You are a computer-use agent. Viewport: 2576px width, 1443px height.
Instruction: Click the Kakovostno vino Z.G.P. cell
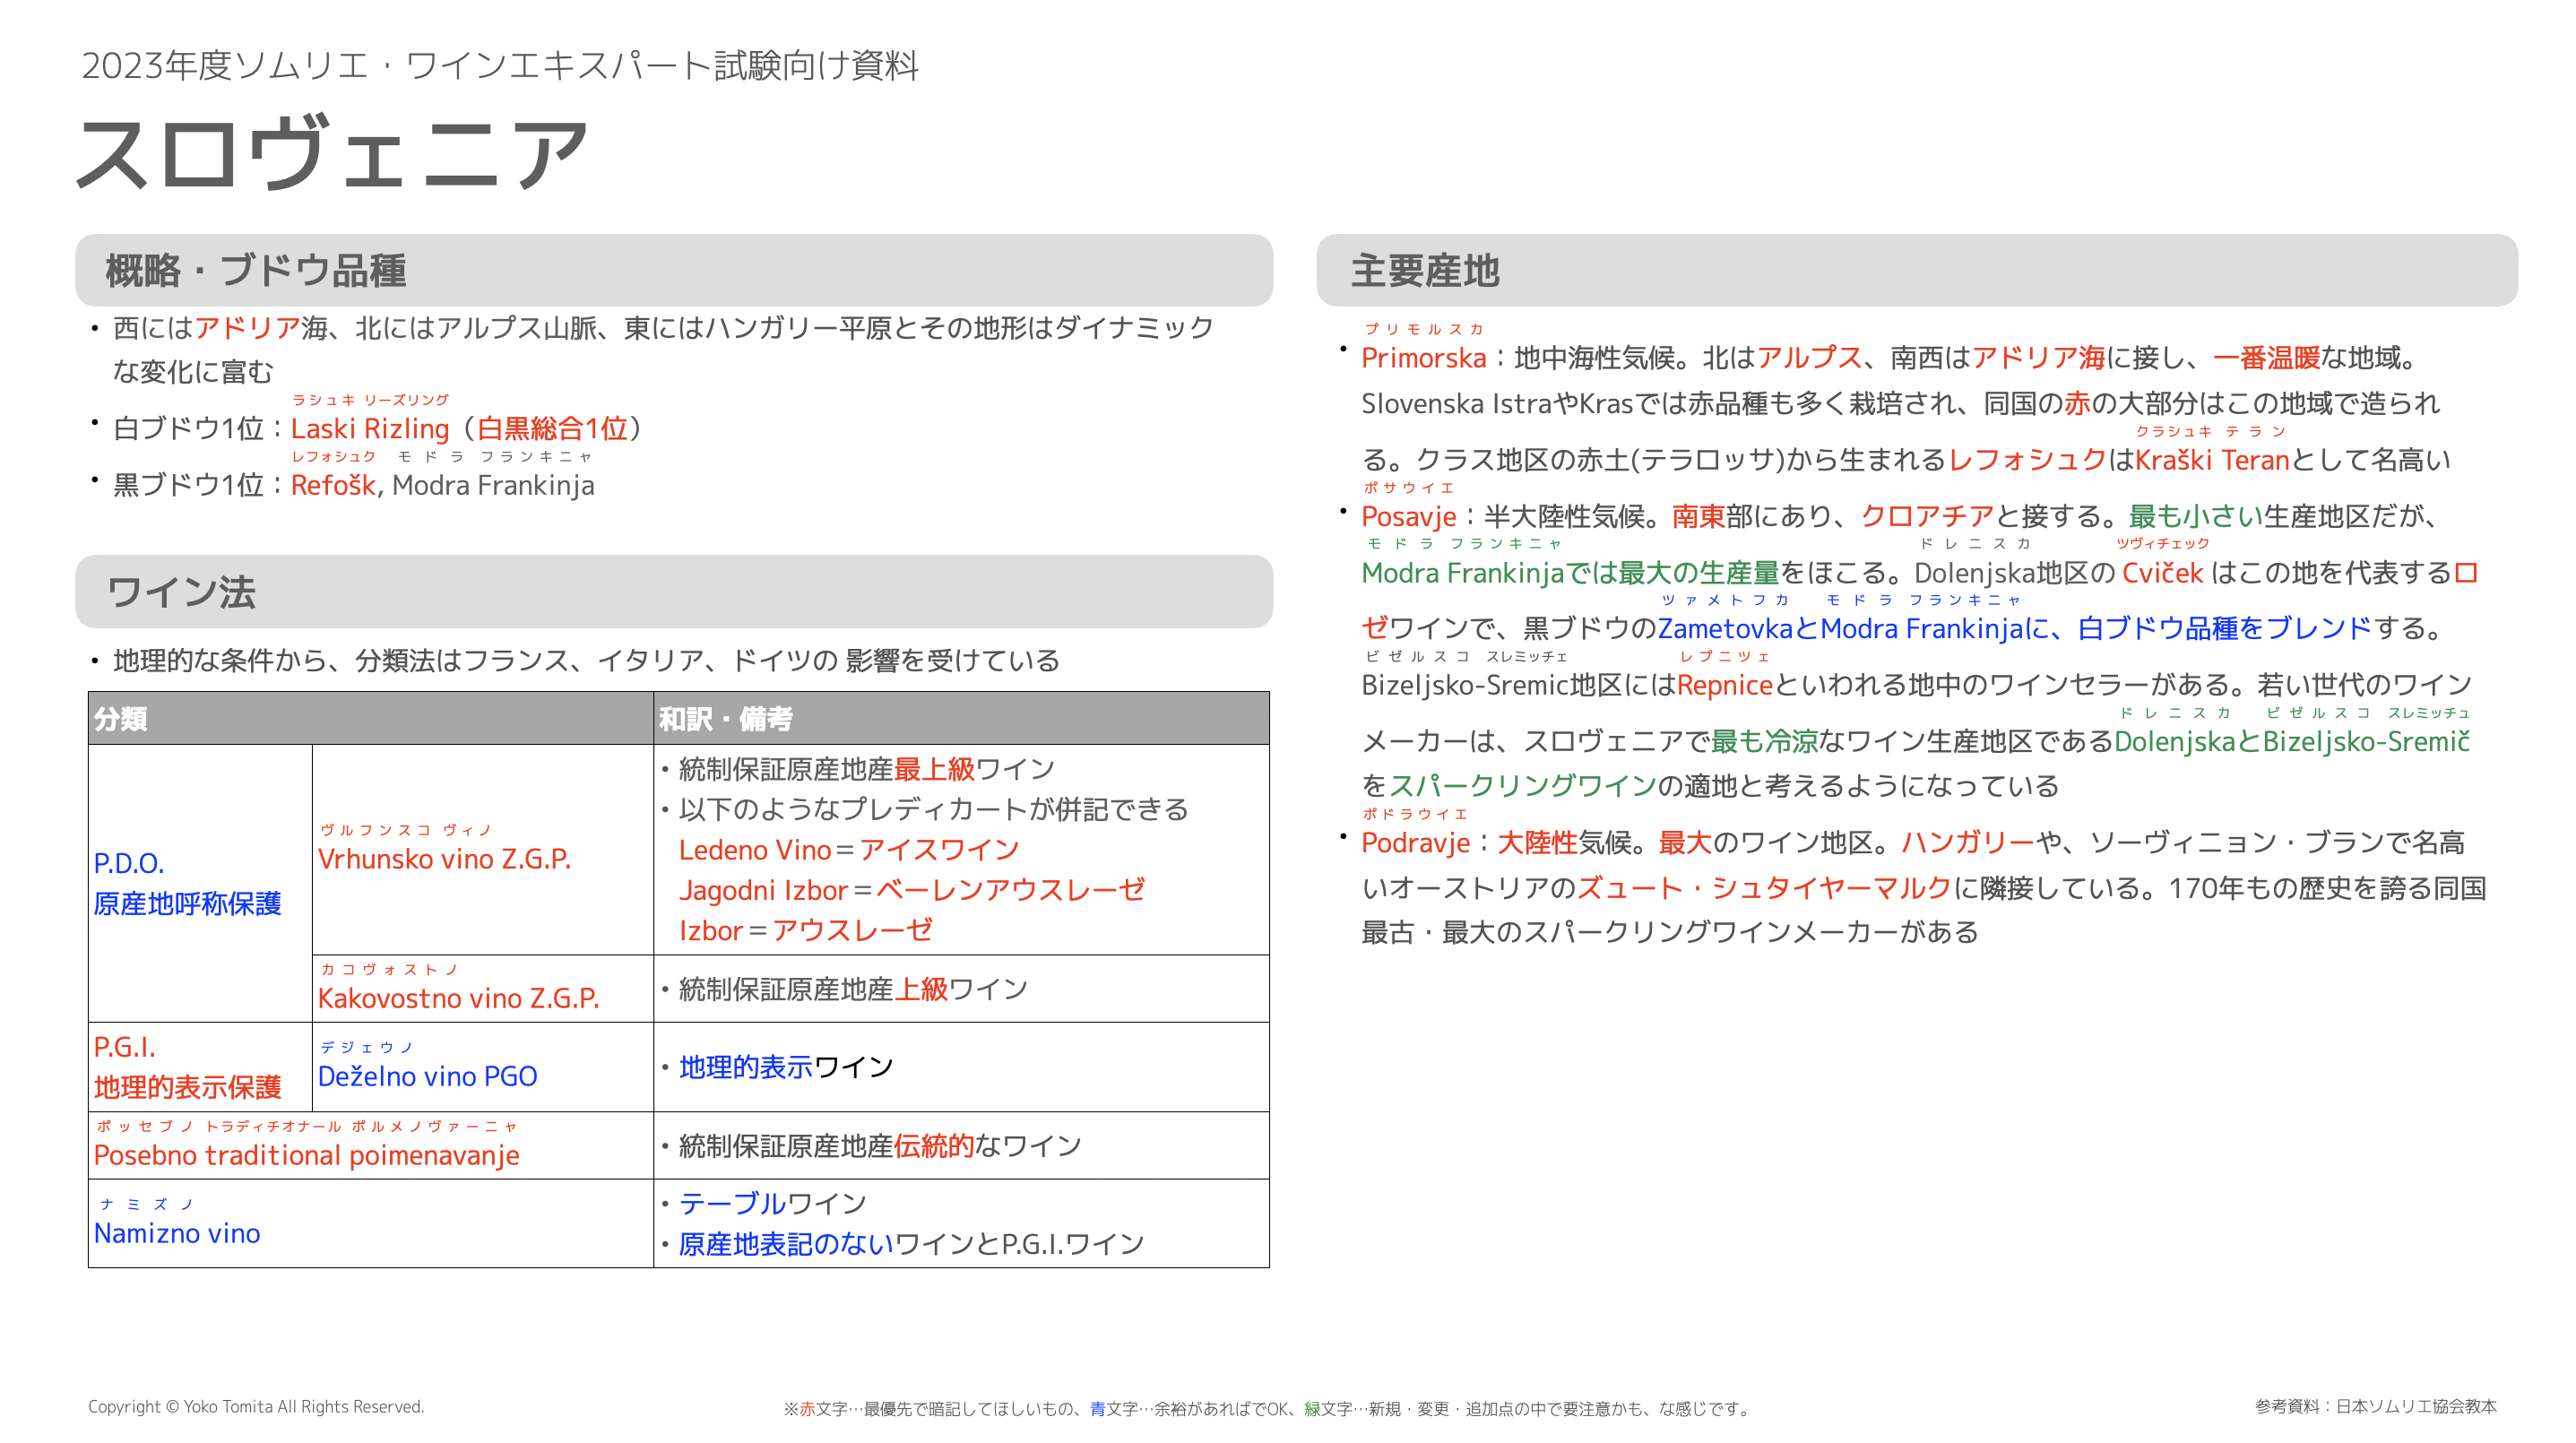pyautogui.click(x=483, y=988)
